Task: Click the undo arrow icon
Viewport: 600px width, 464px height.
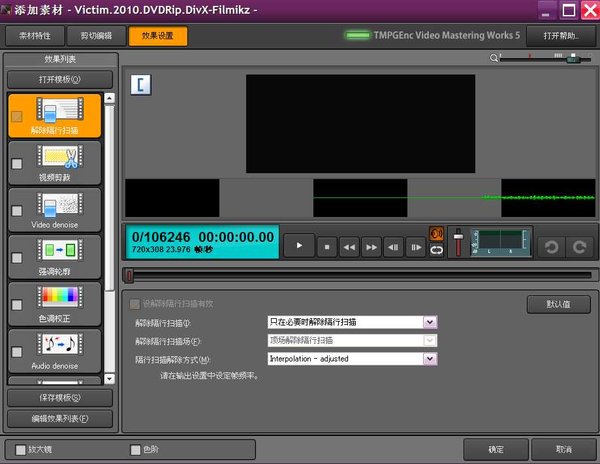Action: [x=549, y=245]
